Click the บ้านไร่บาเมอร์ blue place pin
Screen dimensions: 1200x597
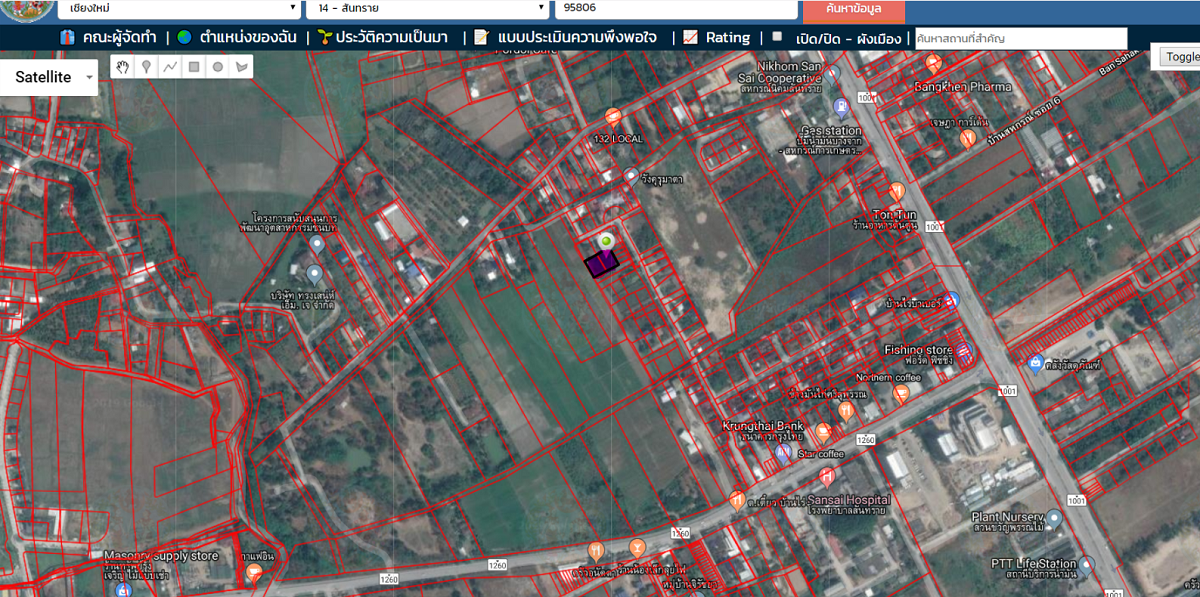pos(952,300)
